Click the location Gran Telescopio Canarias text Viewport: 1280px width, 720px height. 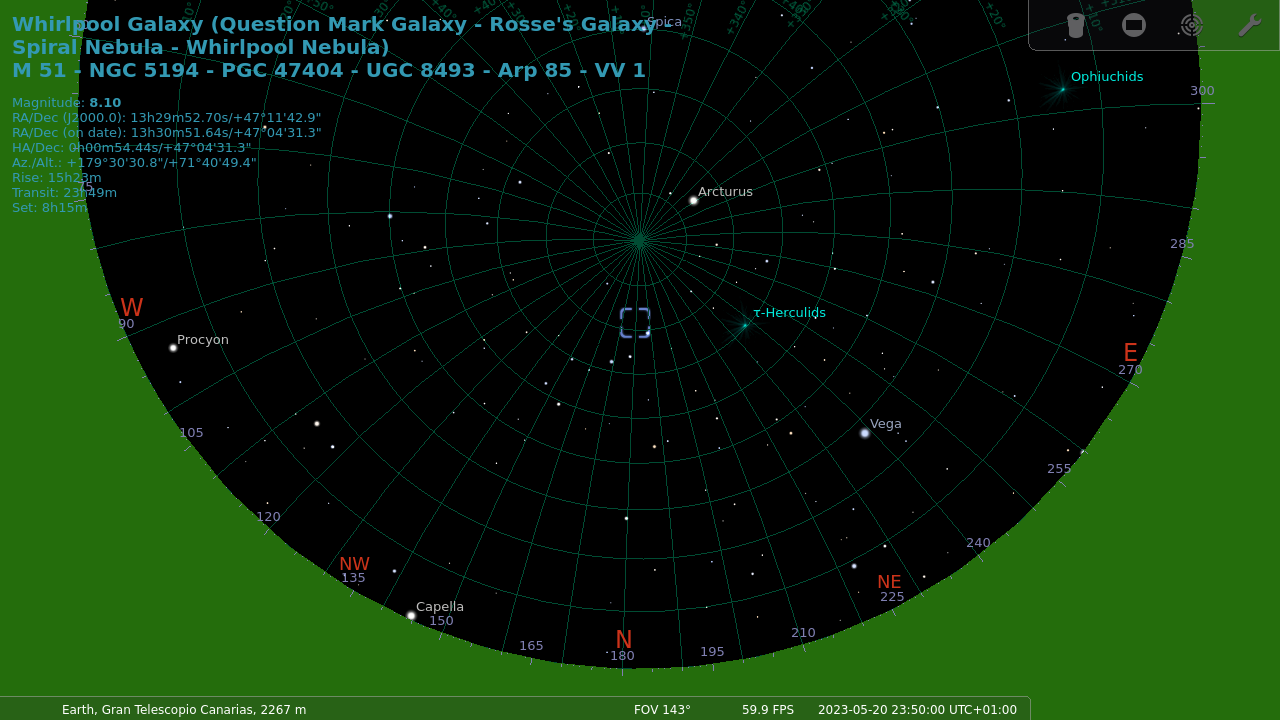click(184, 710)
